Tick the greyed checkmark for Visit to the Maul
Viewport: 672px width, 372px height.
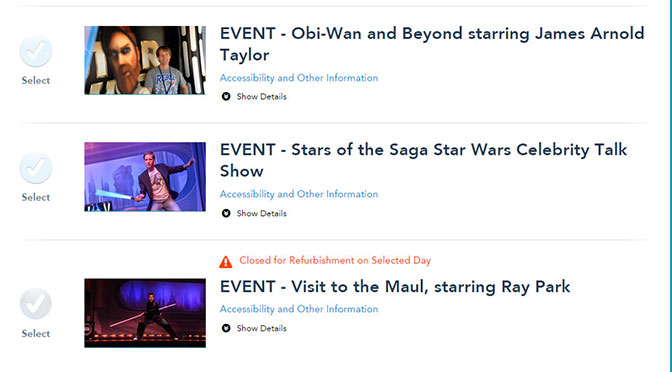pyautogui.click(x=36, y=304)
